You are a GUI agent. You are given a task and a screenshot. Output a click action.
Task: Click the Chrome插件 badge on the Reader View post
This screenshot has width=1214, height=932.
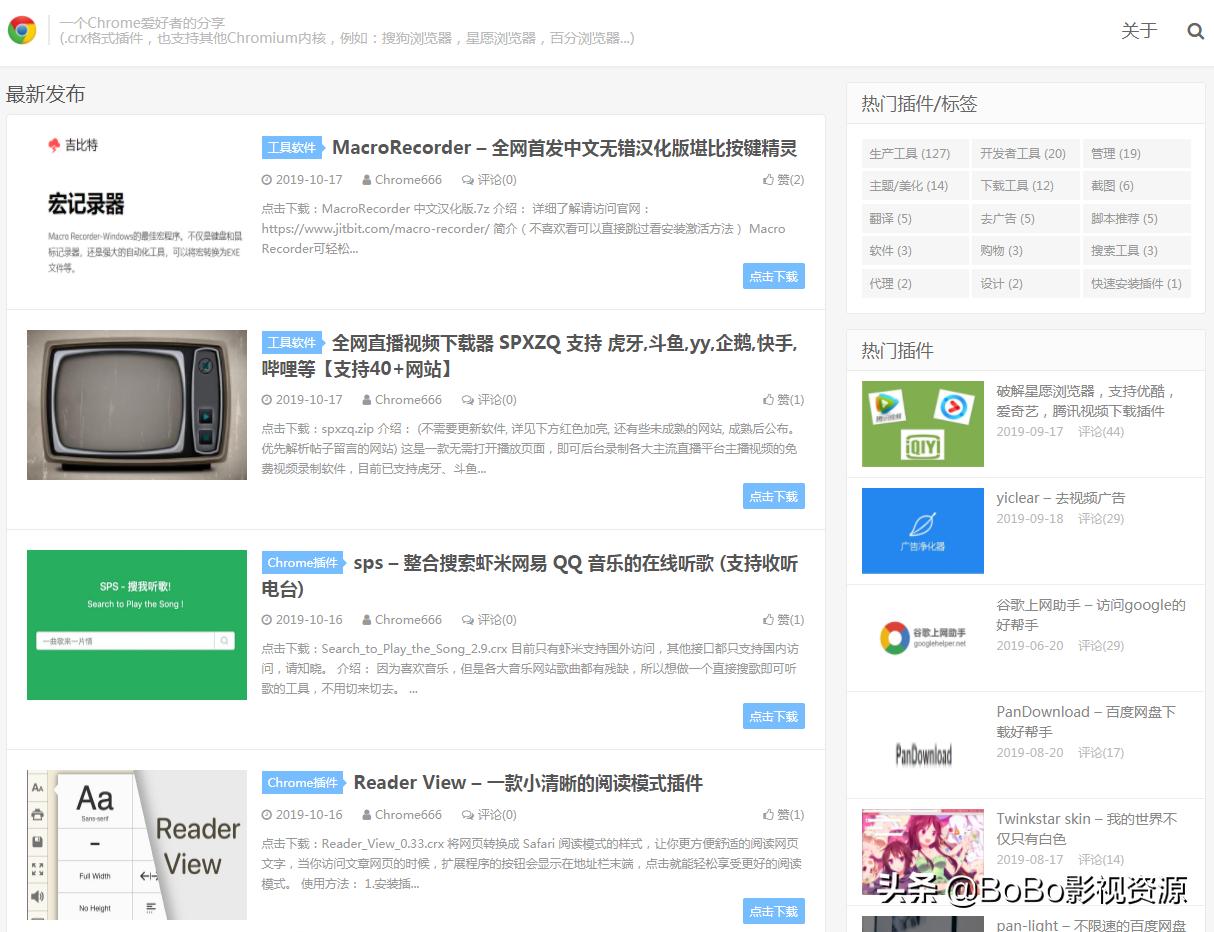tap(301, 782)
